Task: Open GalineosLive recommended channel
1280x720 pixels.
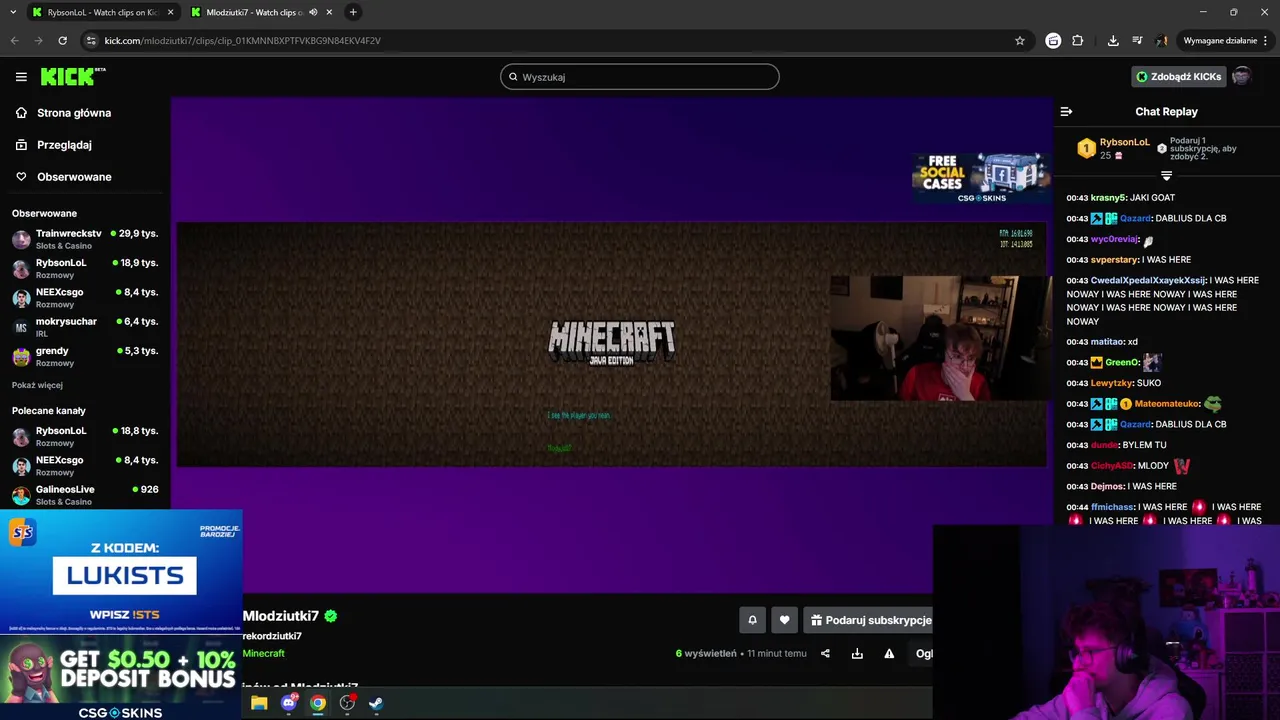Action: 85,495
